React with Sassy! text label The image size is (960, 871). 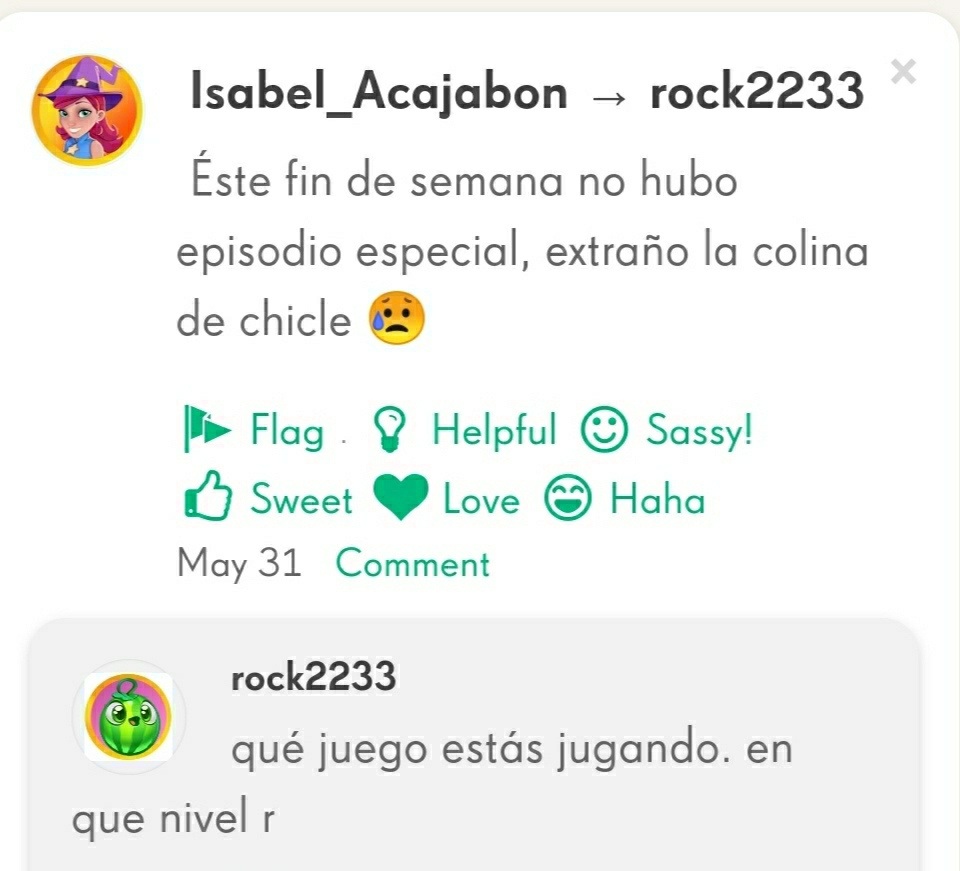pyautogui.click(x=699, y=430)
